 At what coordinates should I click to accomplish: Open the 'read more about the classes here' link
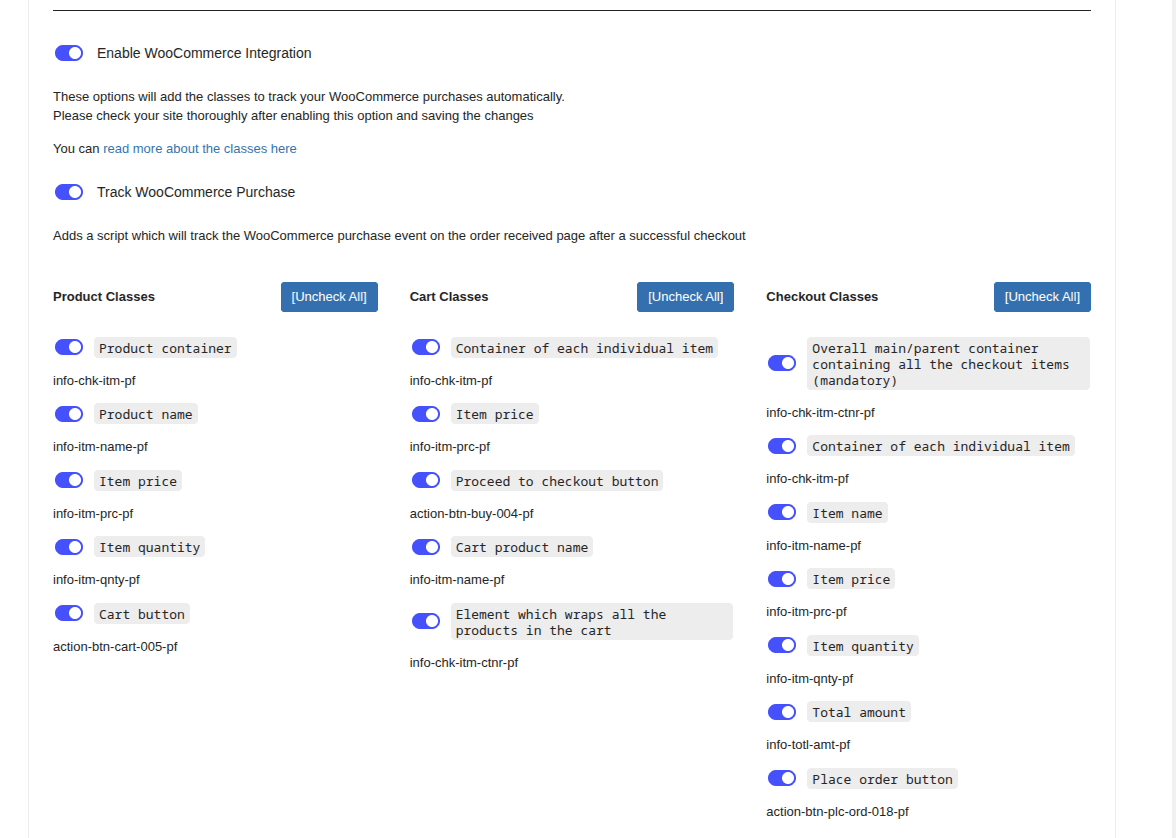[200, 149]
